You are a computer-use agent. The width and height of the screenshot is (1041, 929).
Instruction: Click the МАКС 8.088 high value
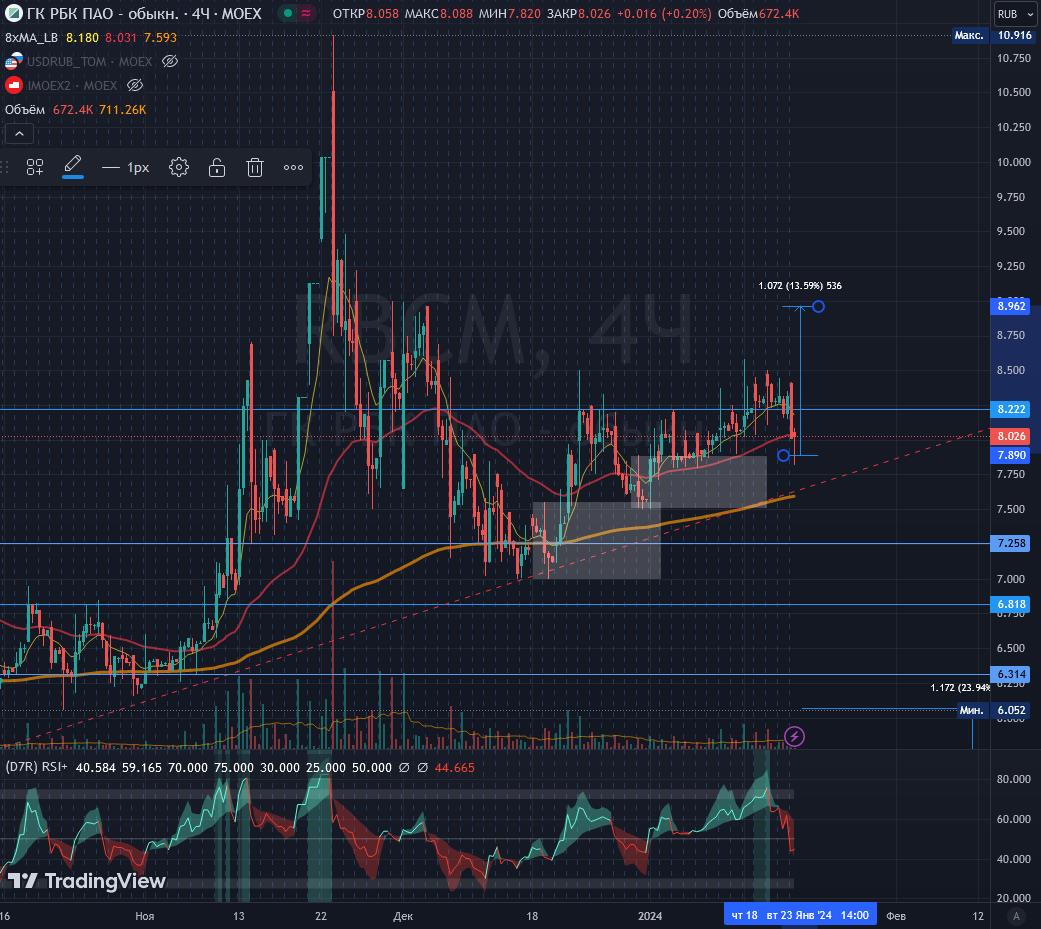(x=439, y=13)
